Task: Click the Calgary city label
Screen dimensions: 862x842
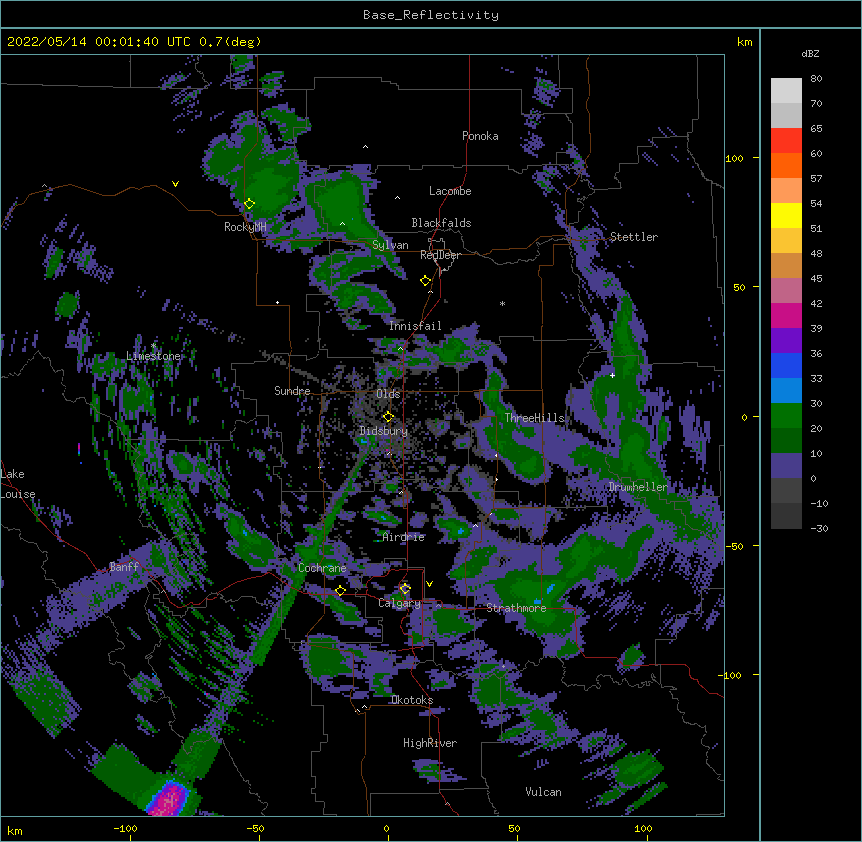Action: point(399,603)
